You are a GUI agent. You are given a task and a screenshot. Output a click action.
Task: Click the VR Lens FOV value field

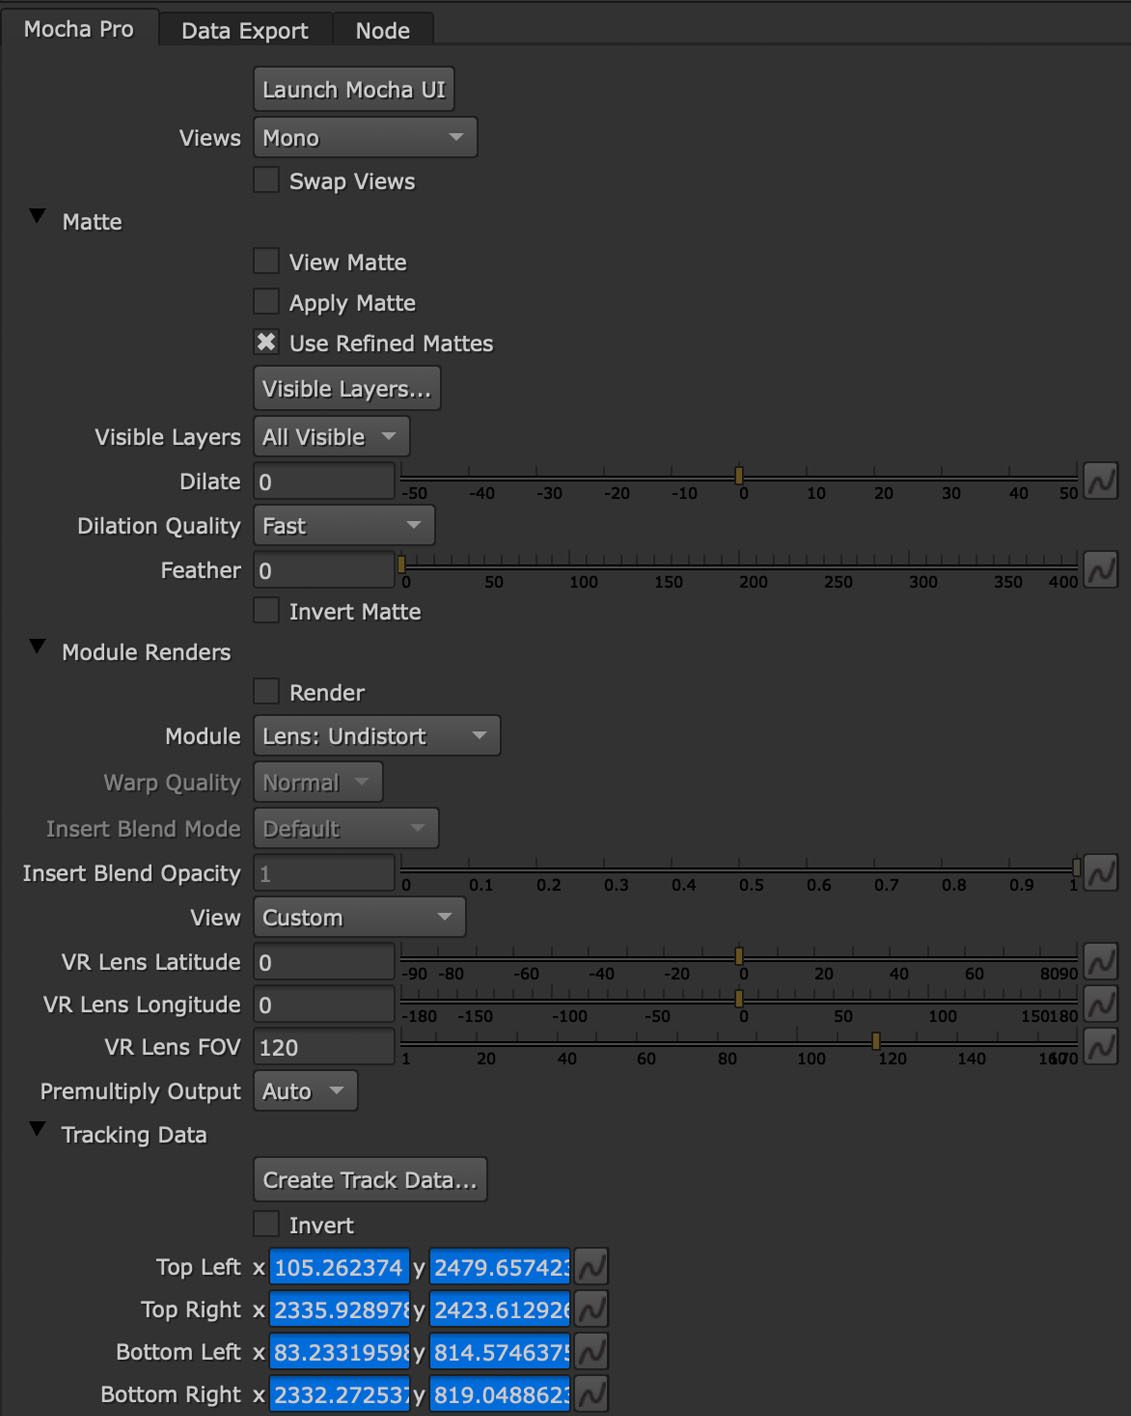pos(324,1047)
